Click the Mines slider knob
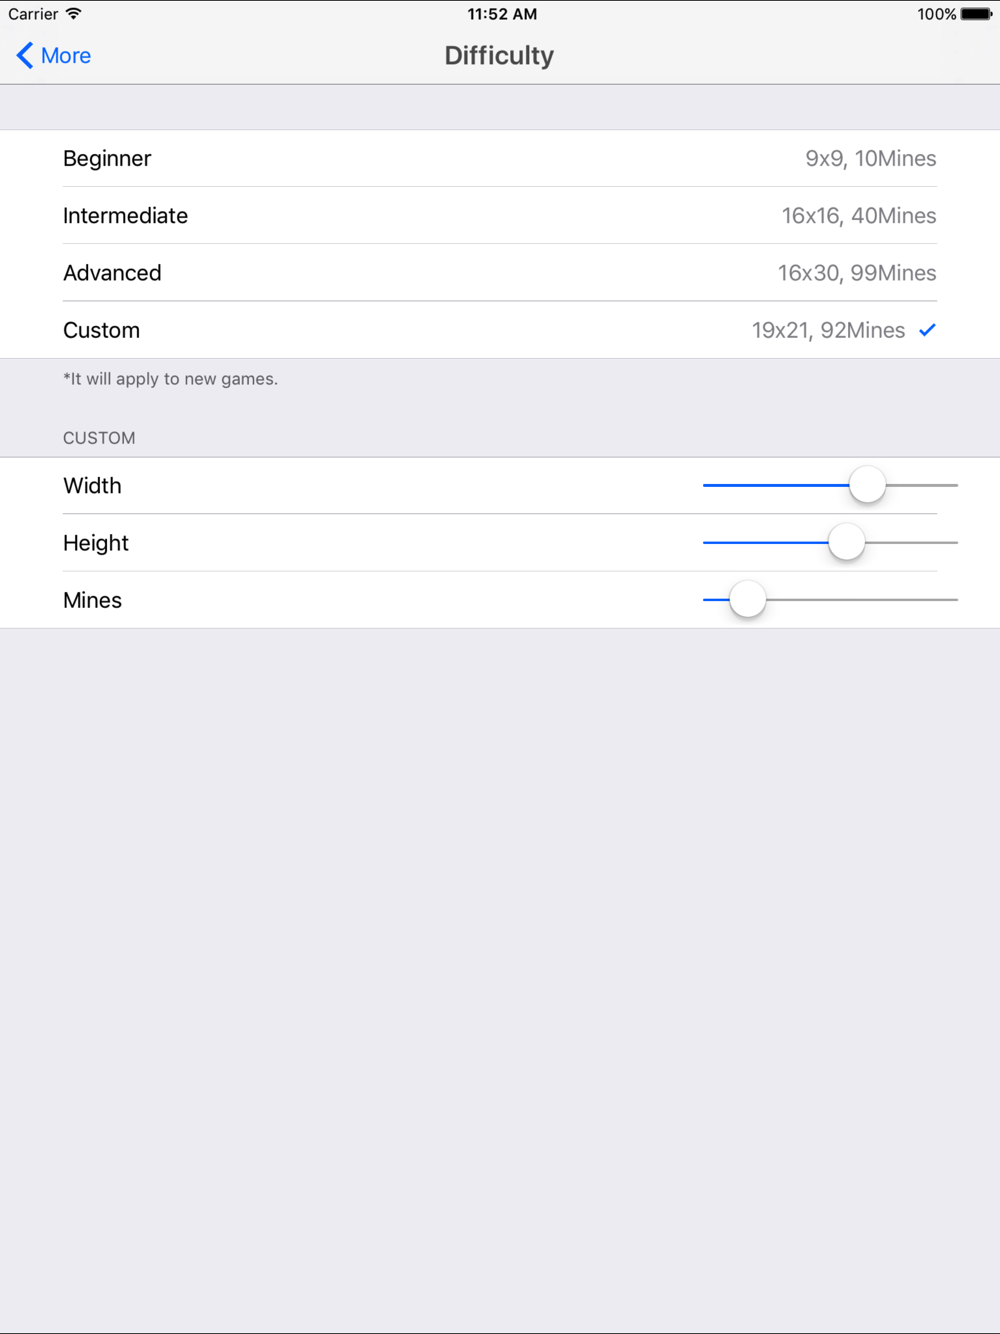 point(747,600)
